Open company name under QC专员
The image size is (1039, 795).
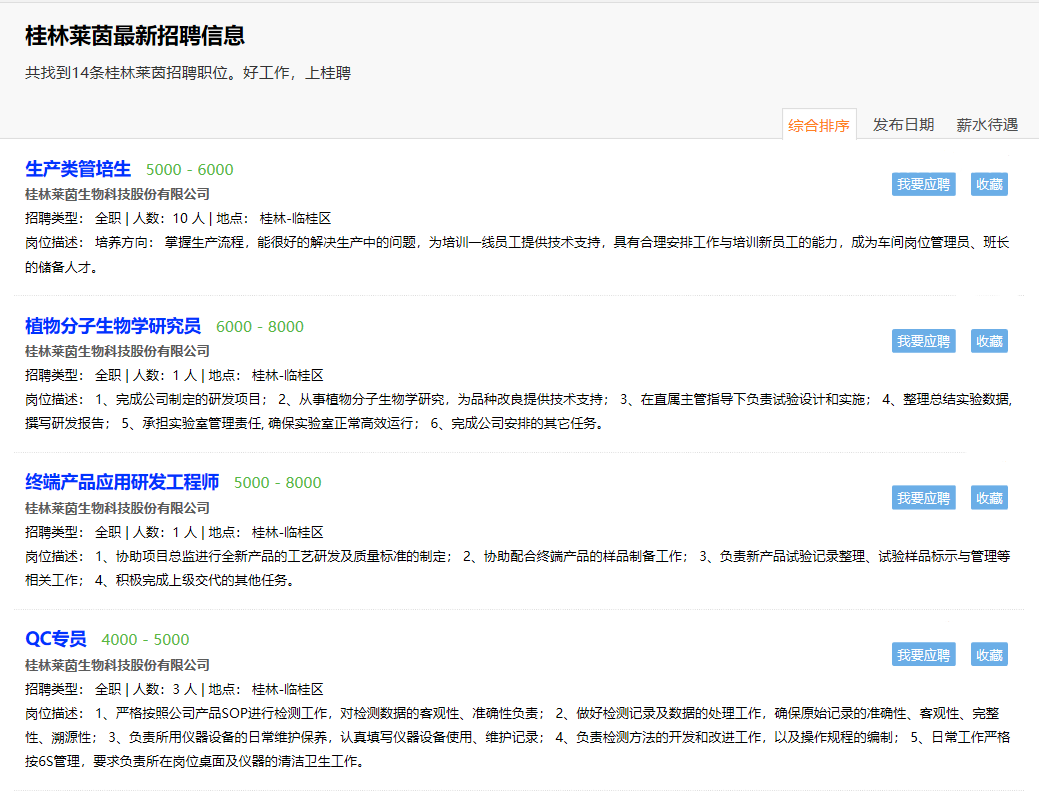click(117, 665)
